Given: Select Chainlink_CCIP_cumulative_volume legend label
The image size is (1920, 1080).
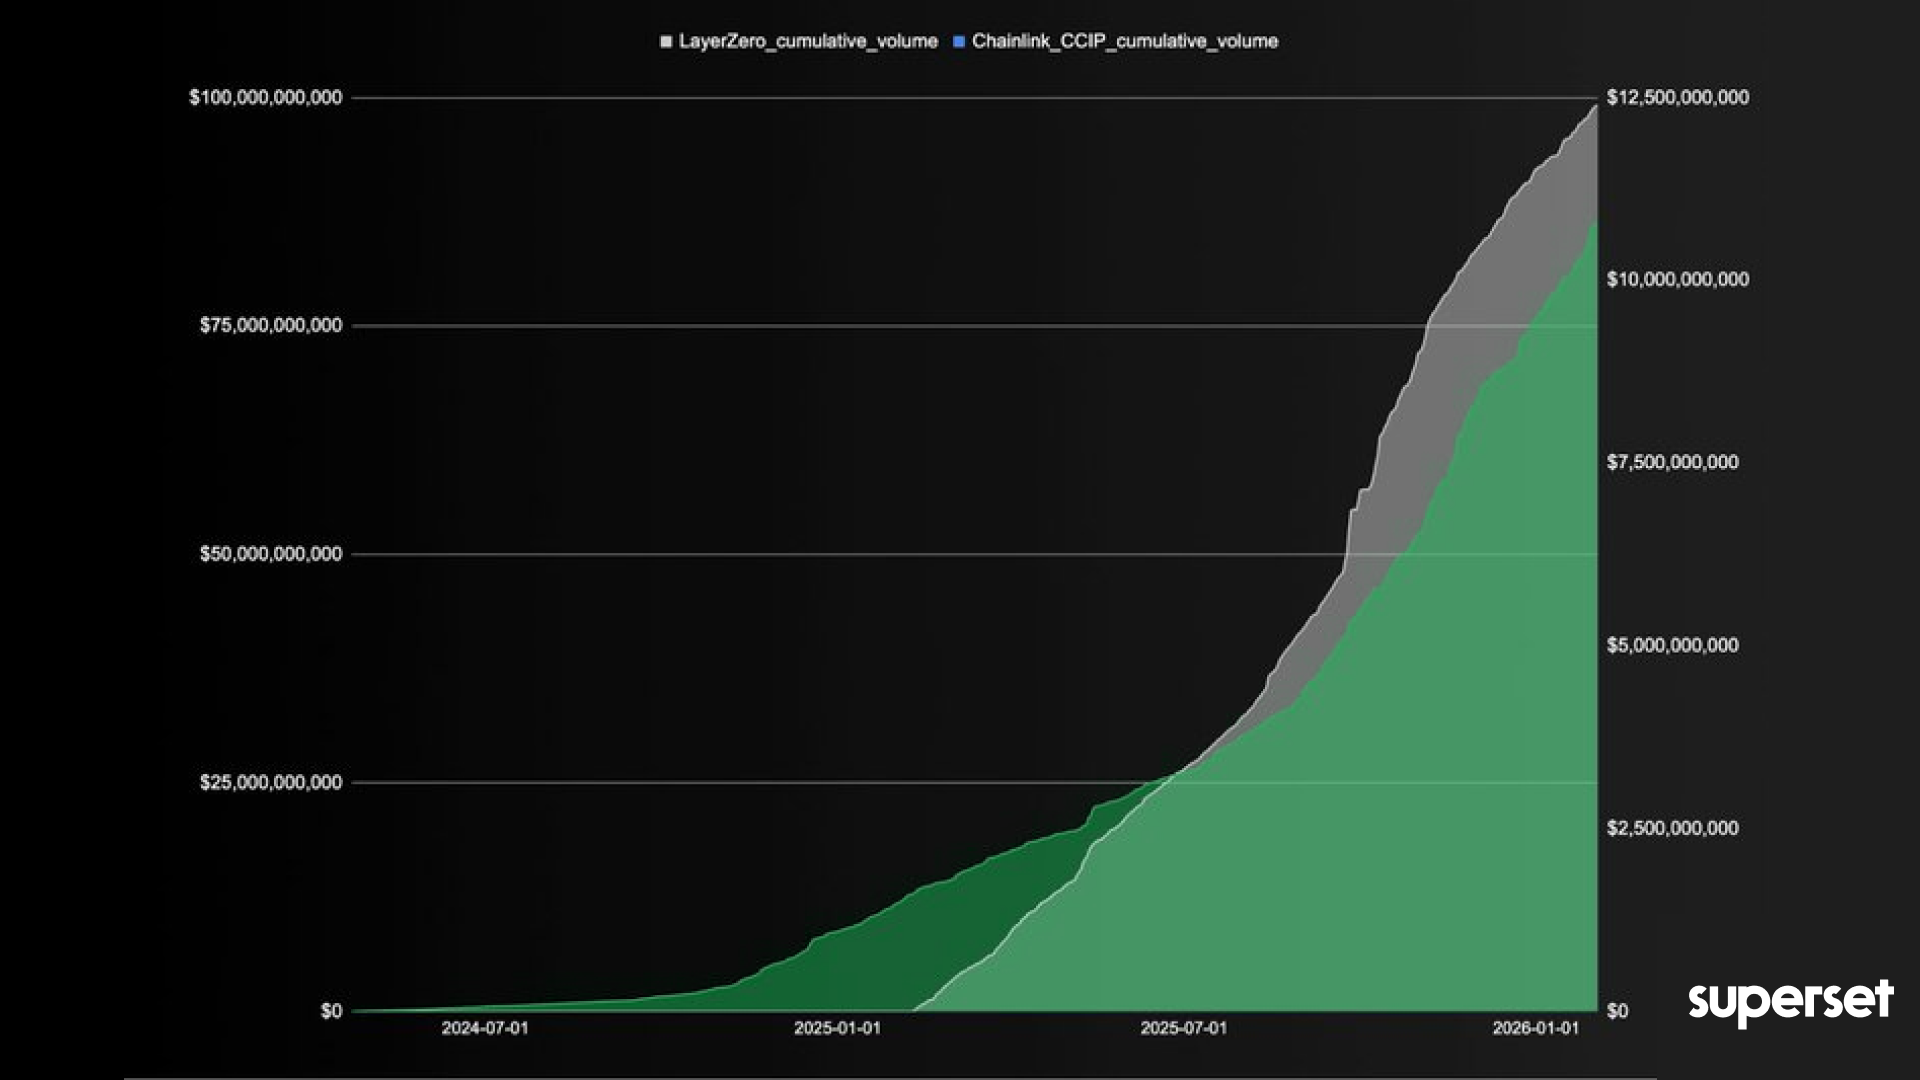Looking at the screenshot, I should click(1124, 42).
